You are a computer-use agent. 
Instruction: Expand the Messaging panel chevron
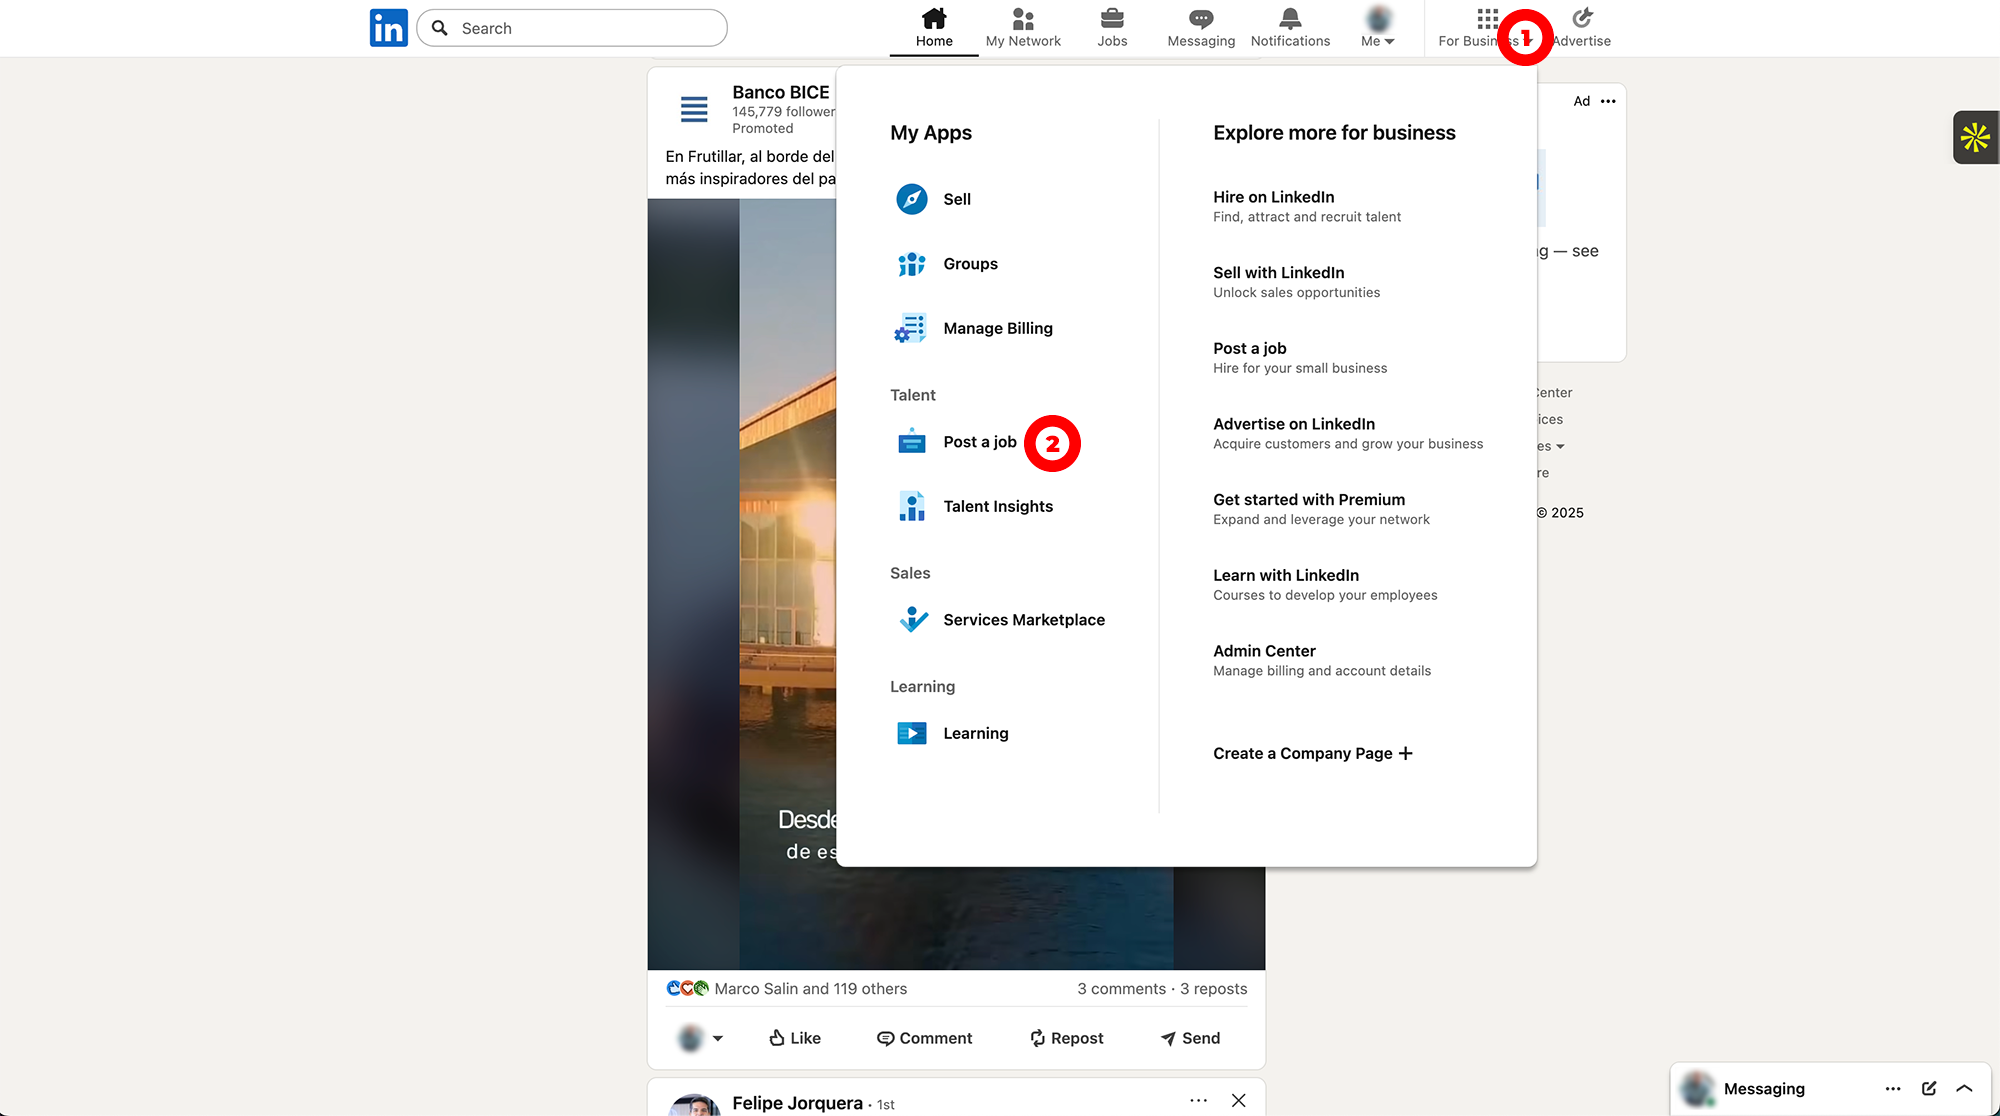pyautogui.click(x=1964, y=1088)
